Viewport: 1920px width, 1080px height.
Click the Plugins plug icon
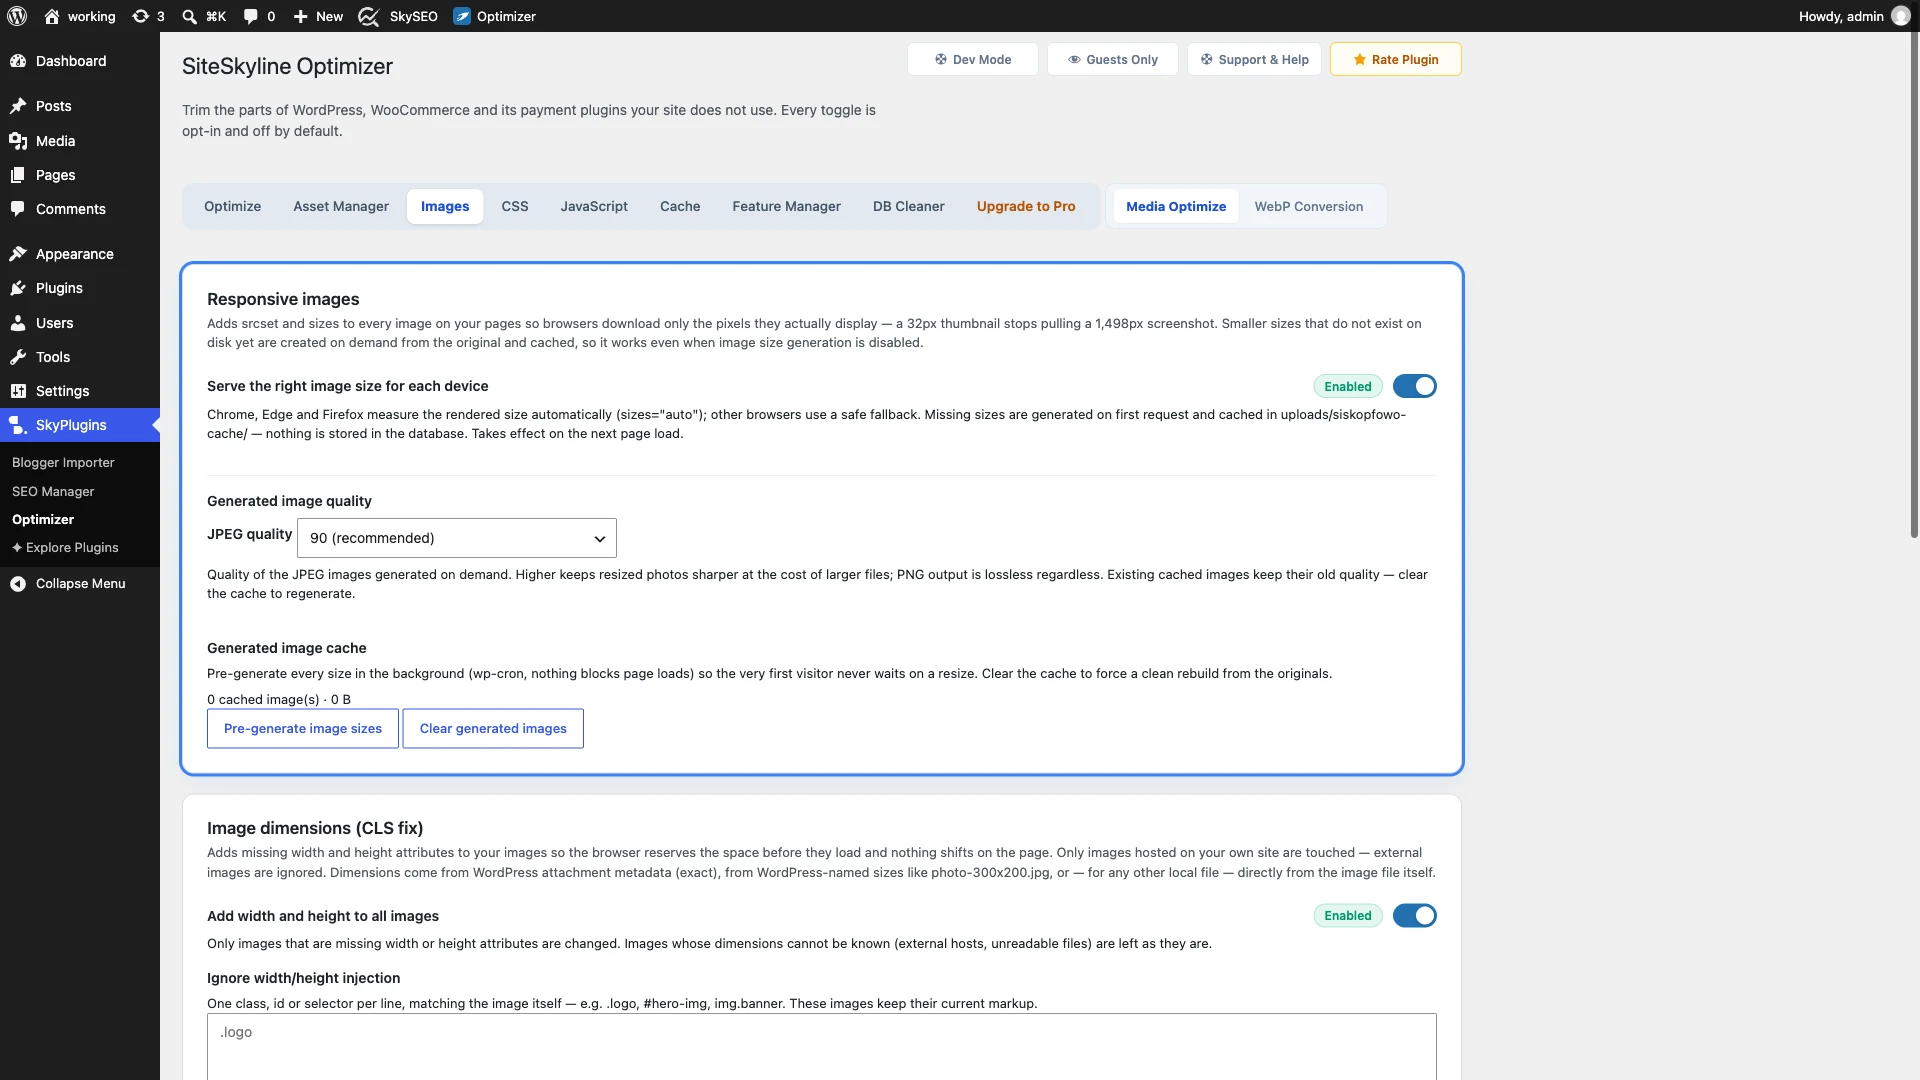(18, 288)
